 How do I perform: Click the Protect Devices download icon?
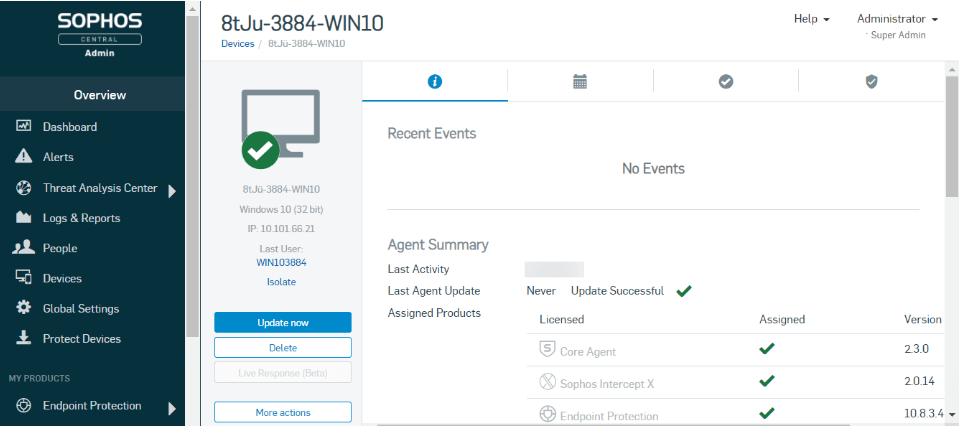(x=24, y=339)
